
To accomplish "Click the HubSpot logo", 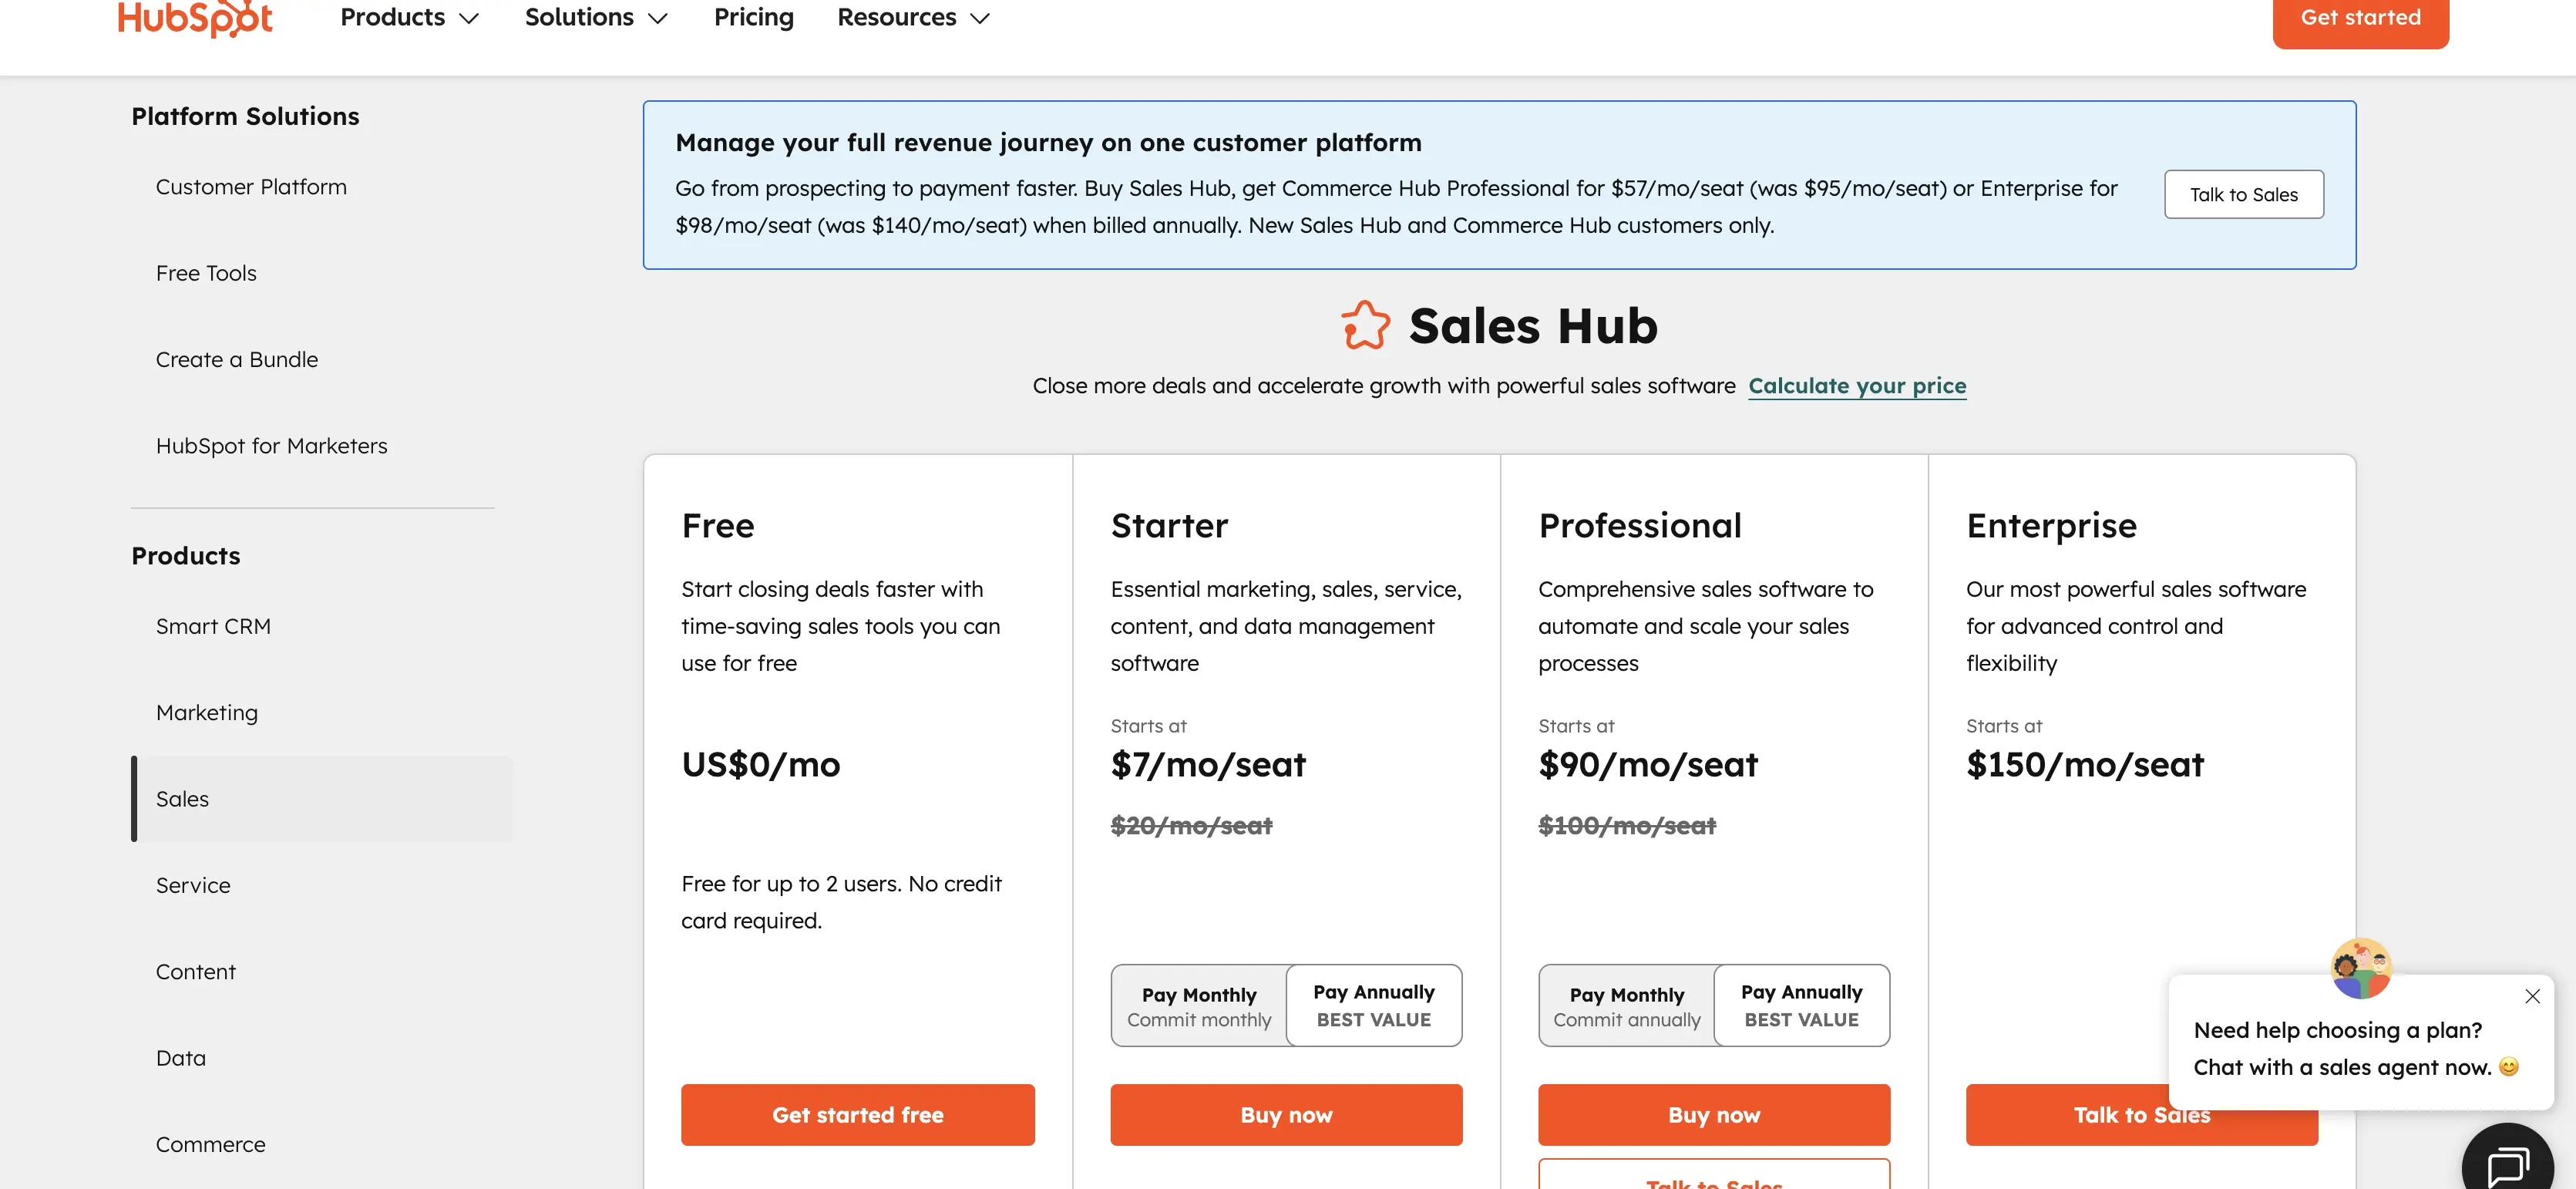I will 195,18.
